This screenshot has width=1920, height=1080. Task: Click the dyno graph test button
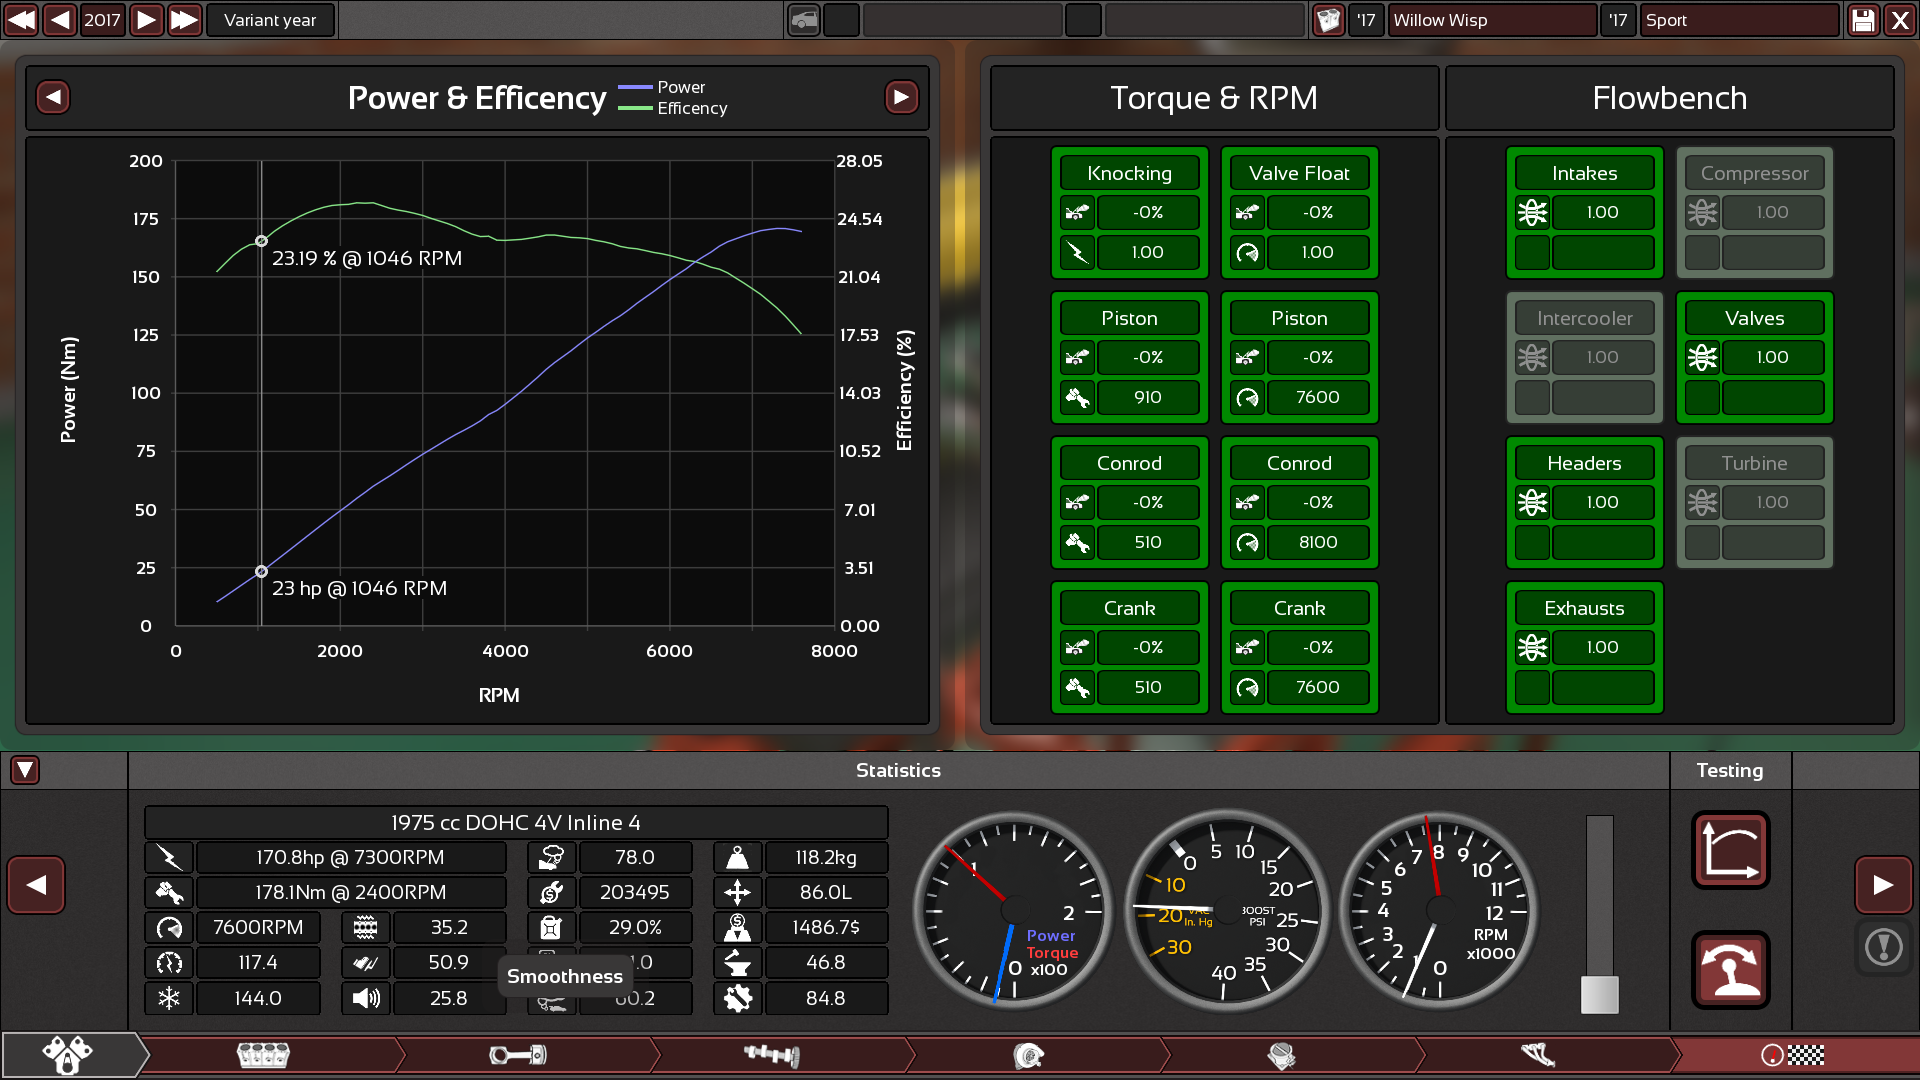[1730, 850]
